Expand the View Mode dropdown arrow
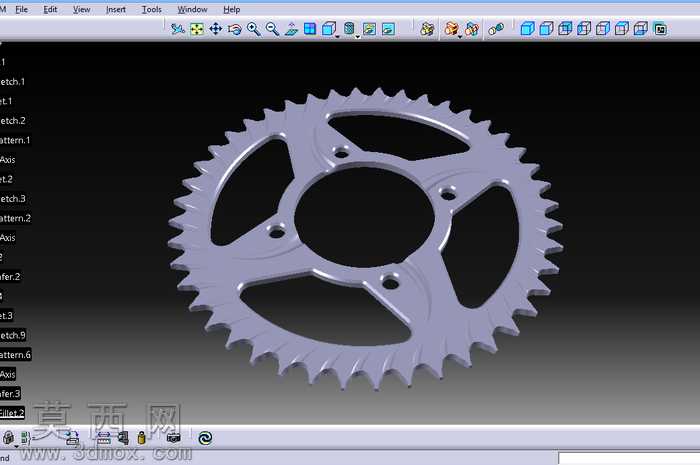Image resolution: width=700 pixels, height=465 pixels. click(x=358, y=37)
